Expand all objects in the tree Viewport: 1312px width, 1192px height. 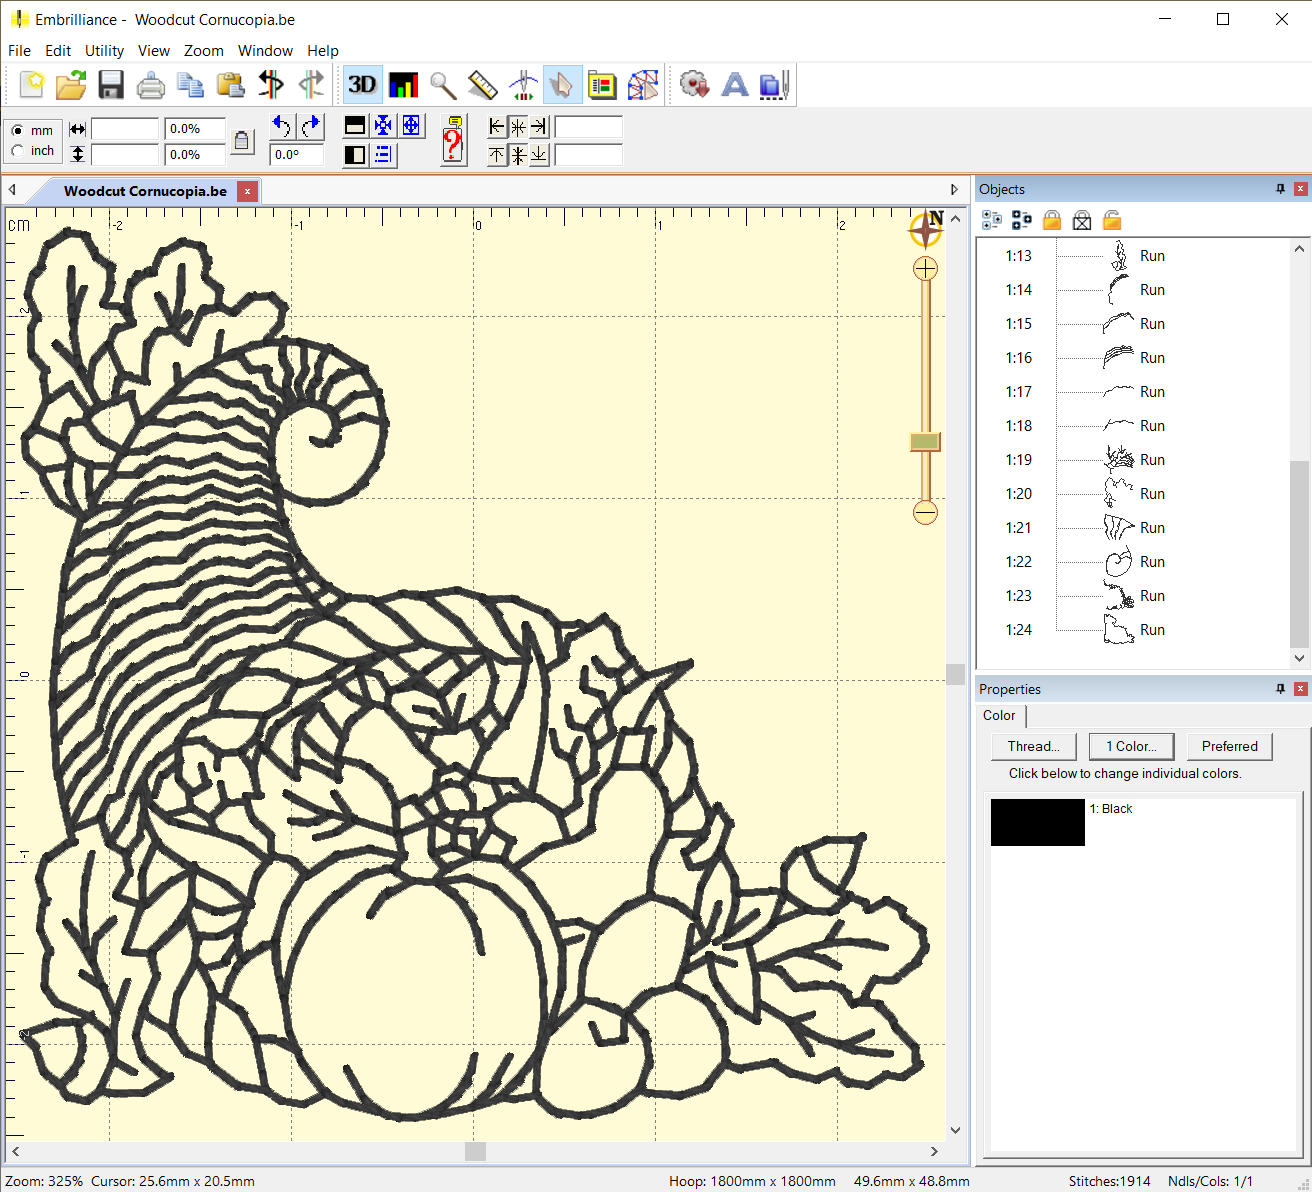[991, 220]
